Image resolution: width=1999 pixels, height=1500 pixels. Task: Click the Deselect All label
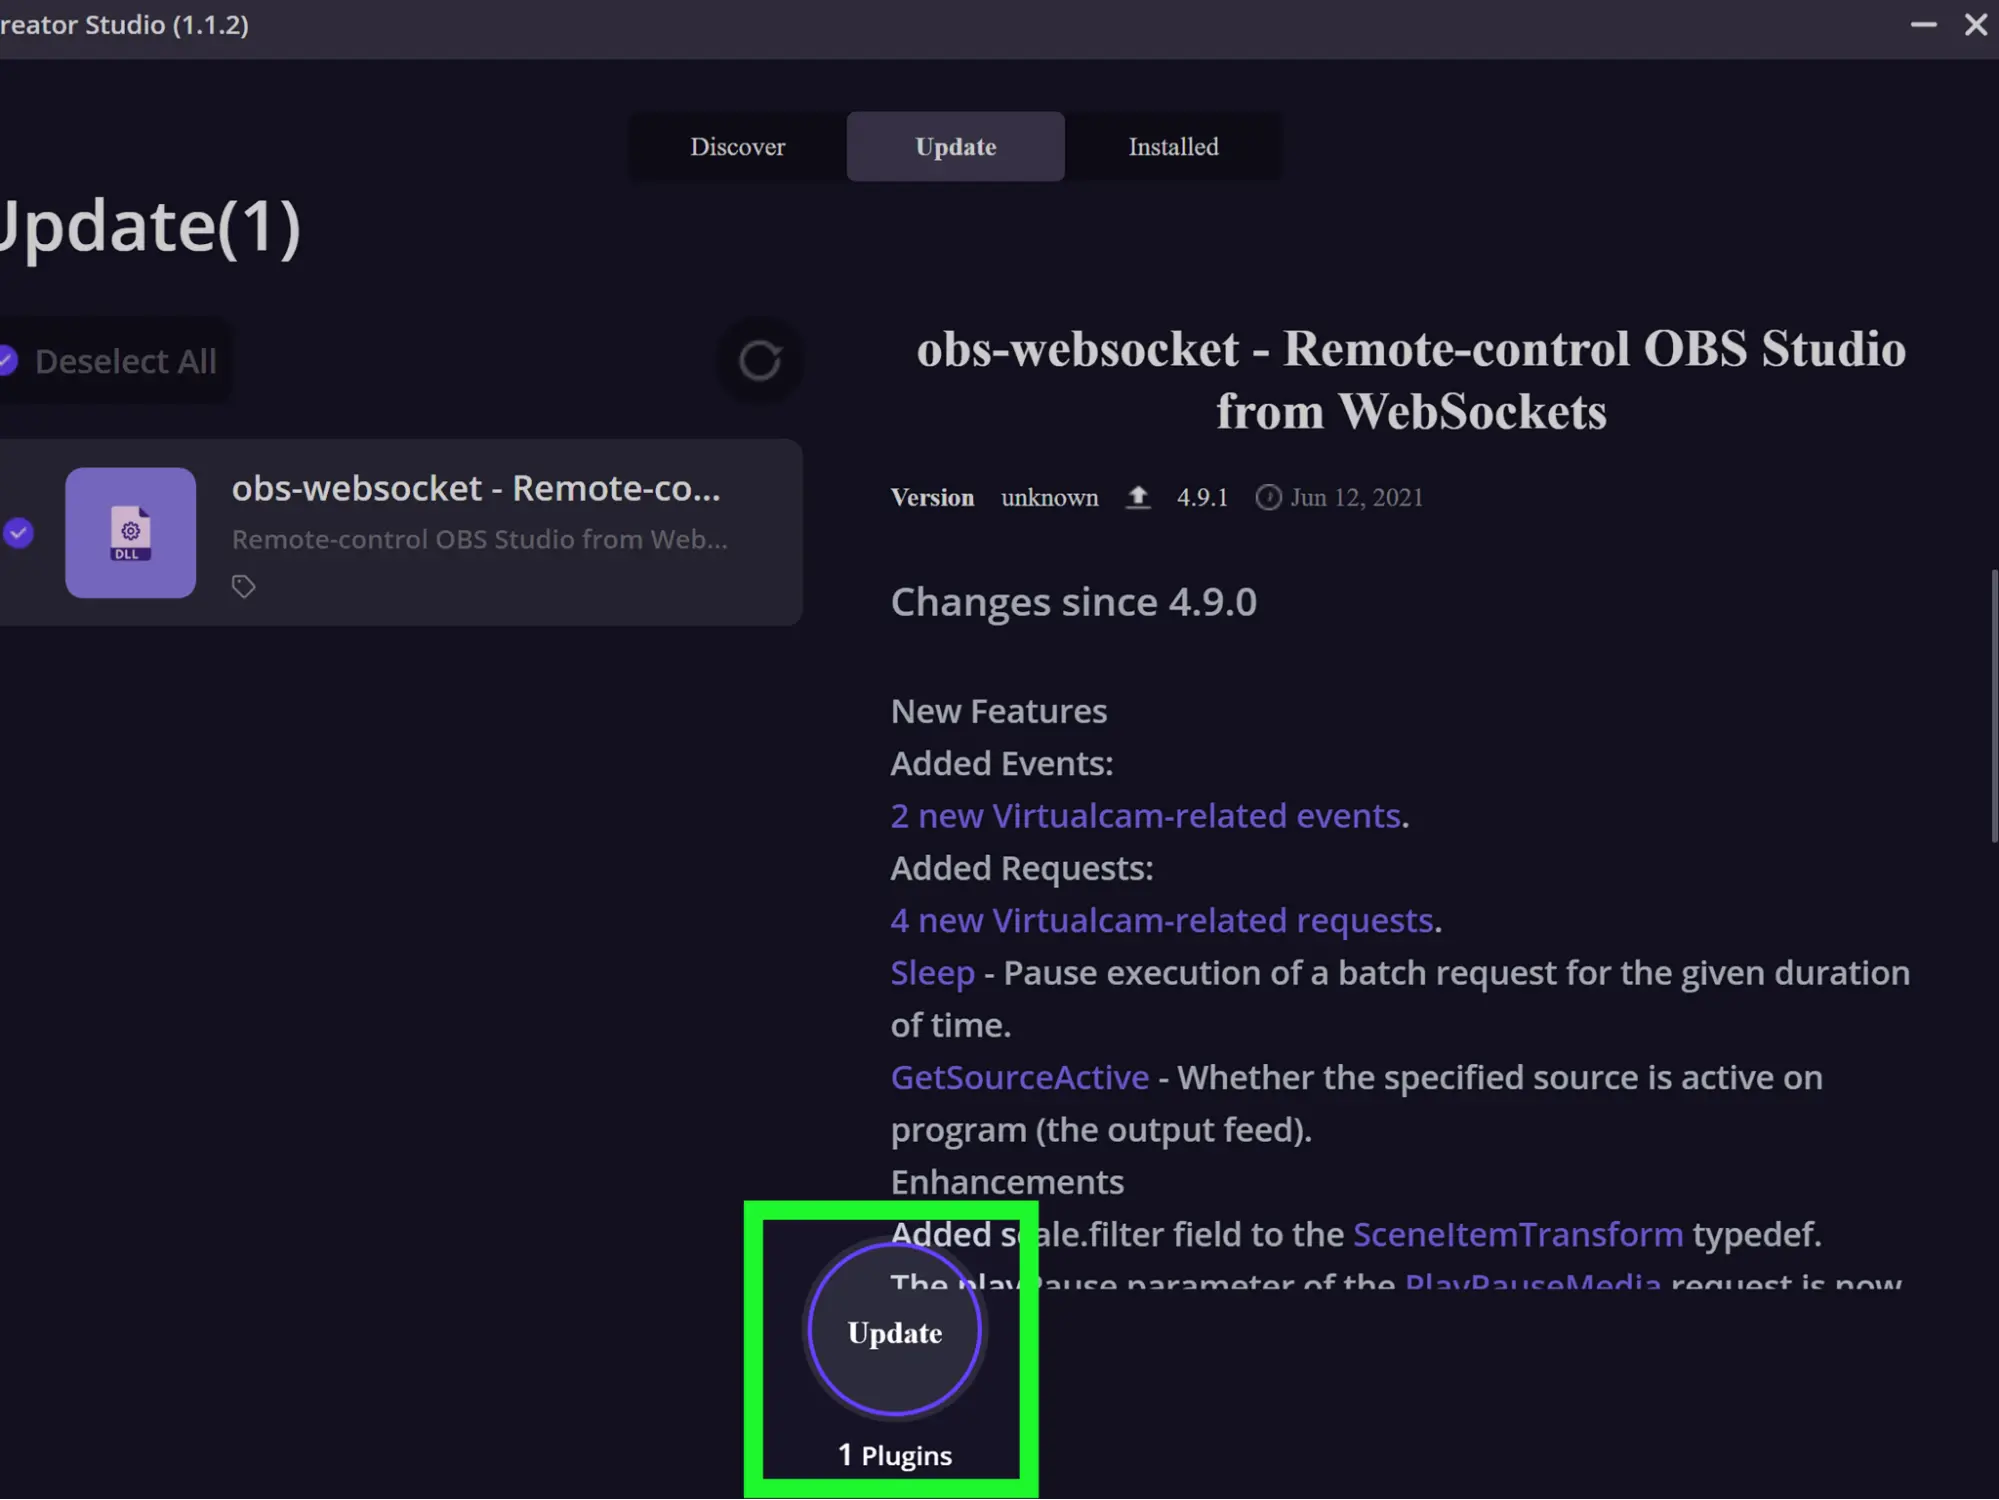point(126,361)
